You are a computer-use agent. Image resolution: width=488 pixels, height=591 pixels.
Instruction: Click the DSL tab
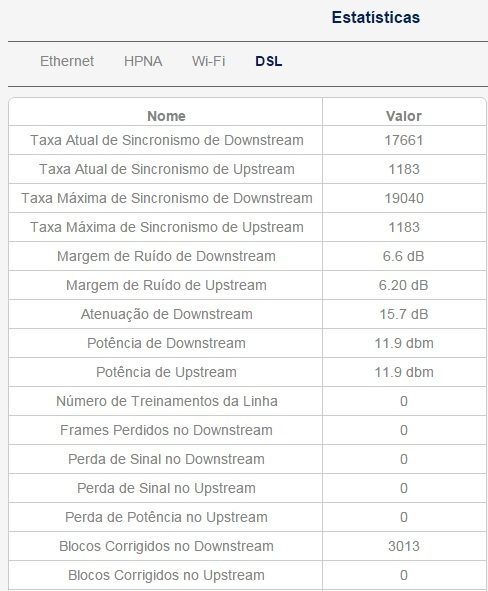(269, 61)
